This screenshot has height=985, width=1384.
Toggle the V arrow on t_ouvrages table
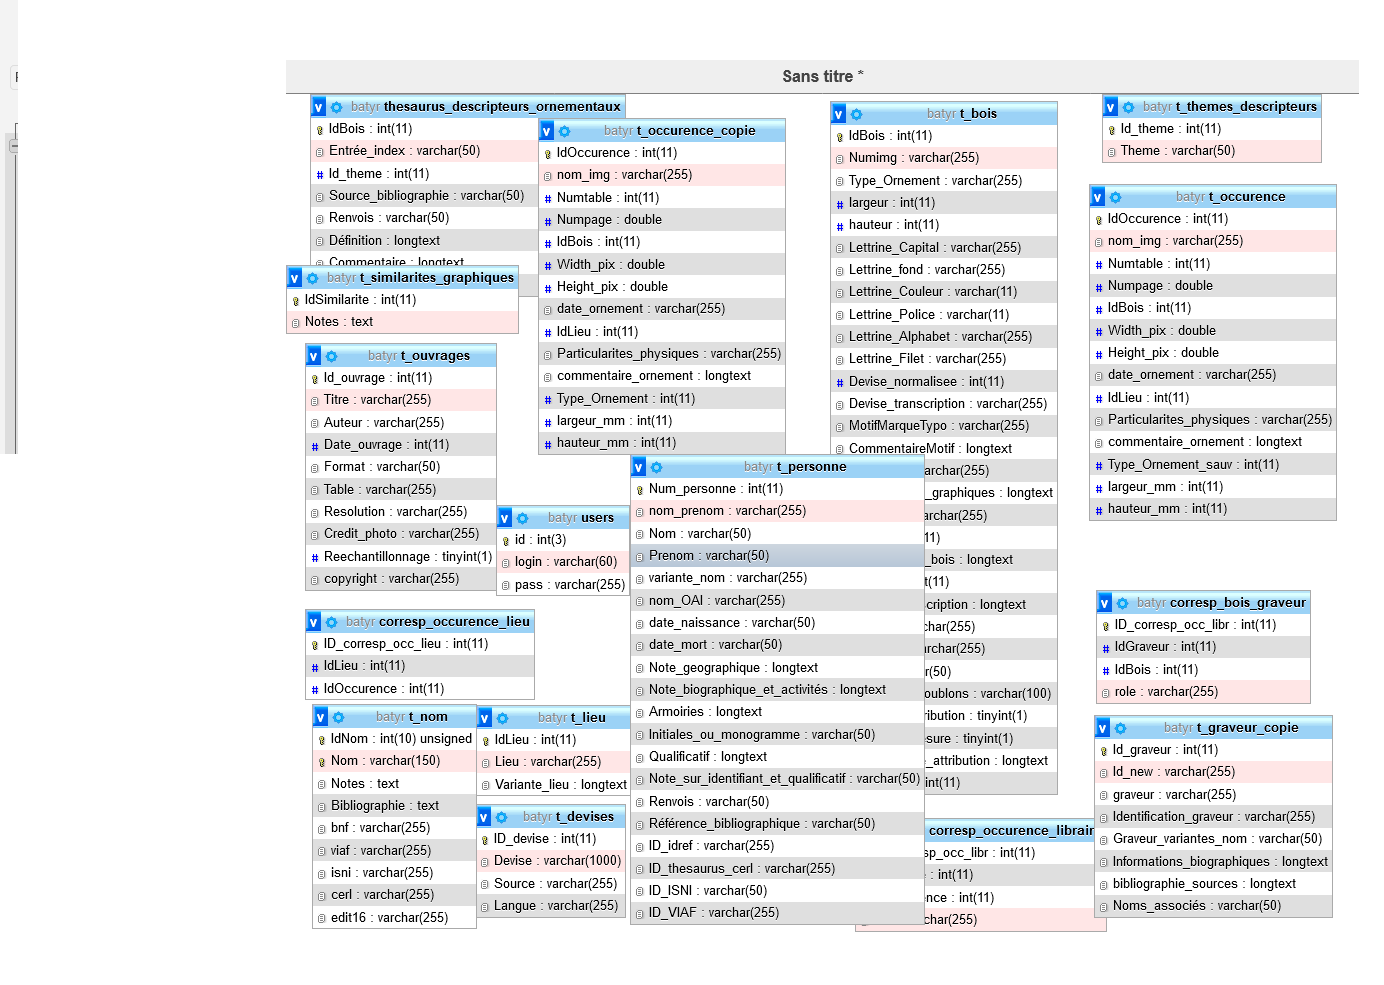pyautogui.click(x=314, y=356)
